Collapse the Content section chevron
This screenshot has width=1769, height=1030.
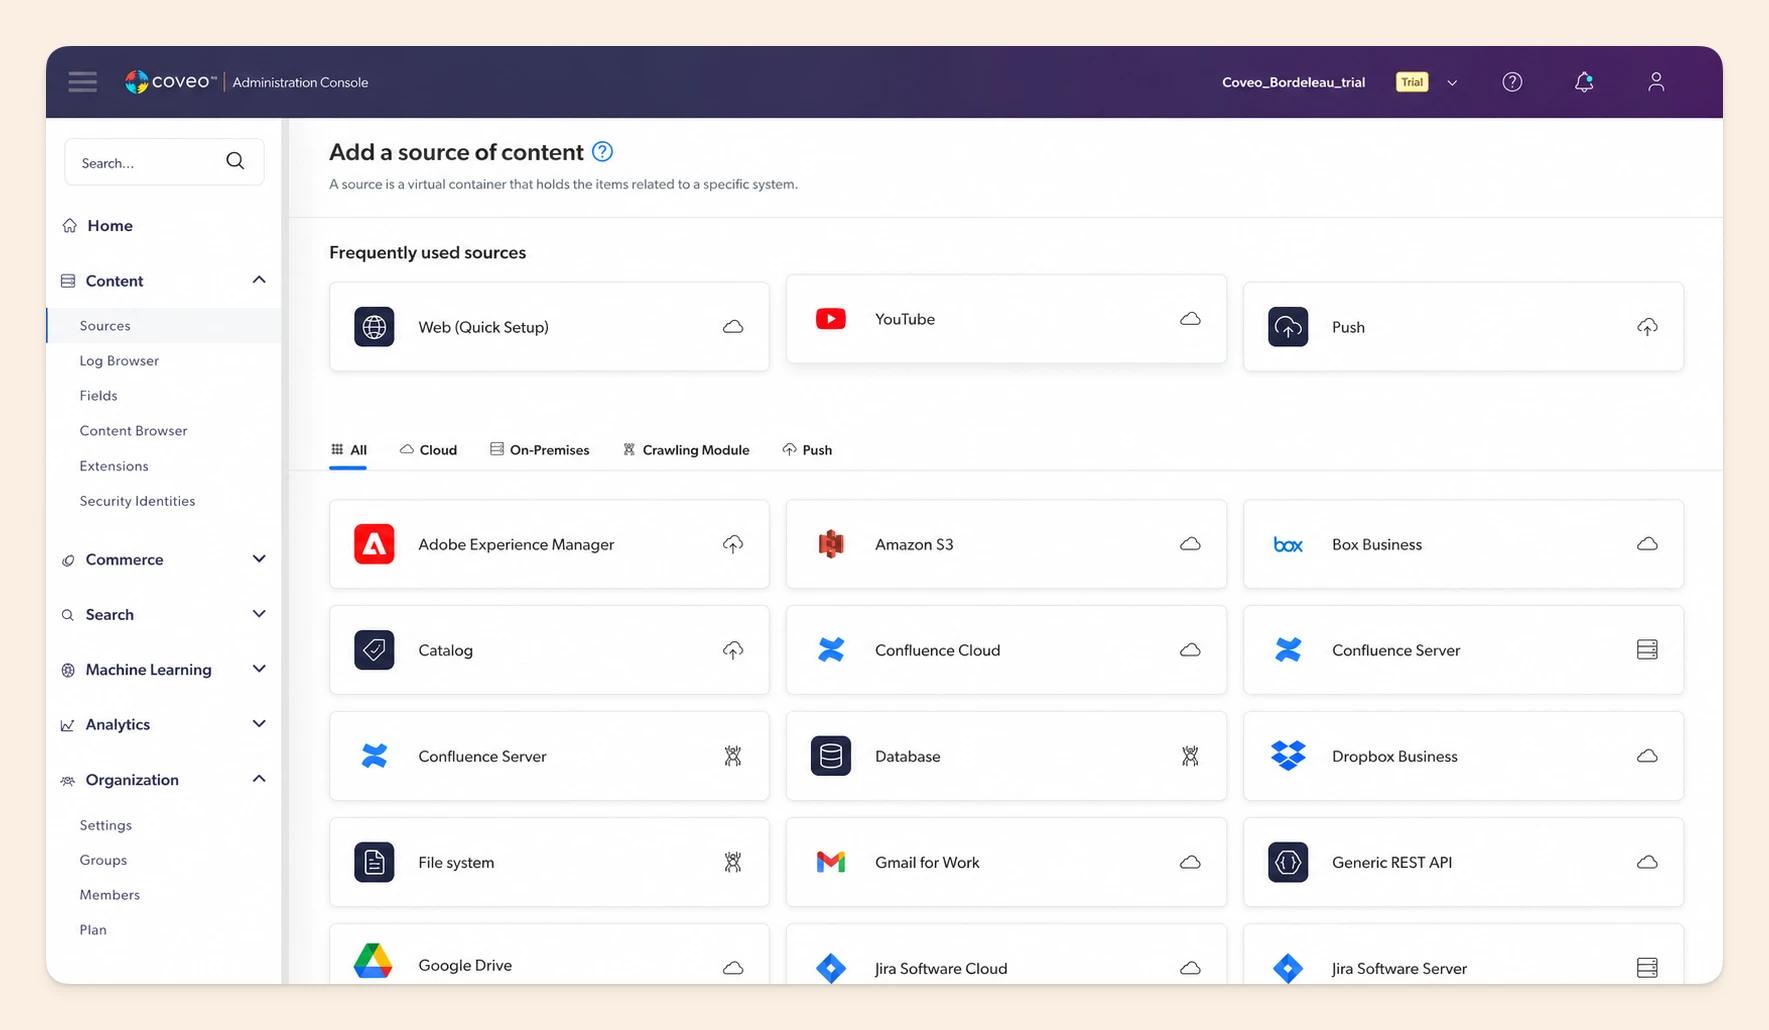259,280
